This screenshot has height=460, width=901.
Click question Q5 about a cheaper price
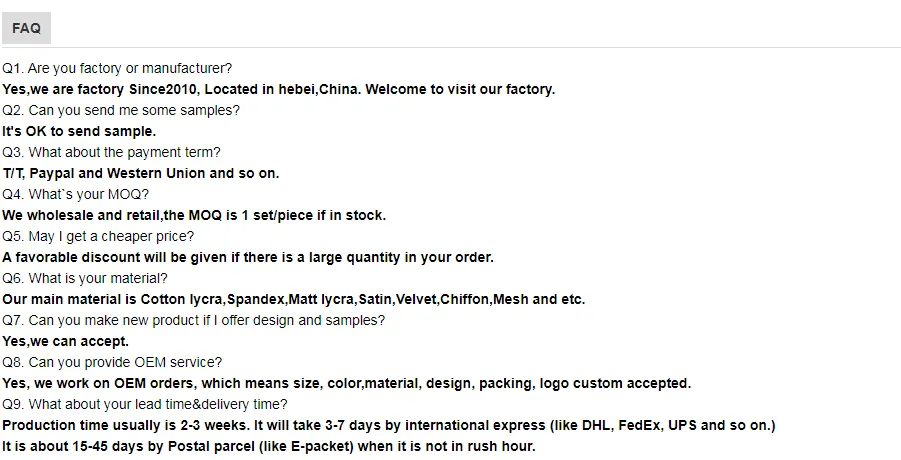point(98,236)
